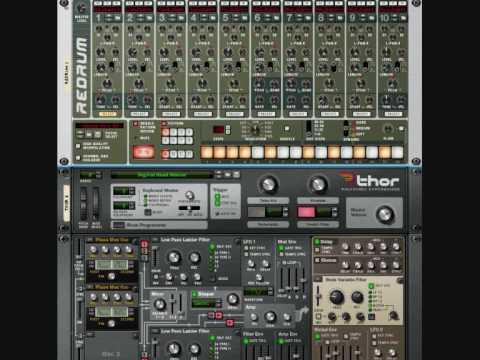480x360 pixels.
Task: Choose Redrum pattern bank D
Action: click(189, 154)
